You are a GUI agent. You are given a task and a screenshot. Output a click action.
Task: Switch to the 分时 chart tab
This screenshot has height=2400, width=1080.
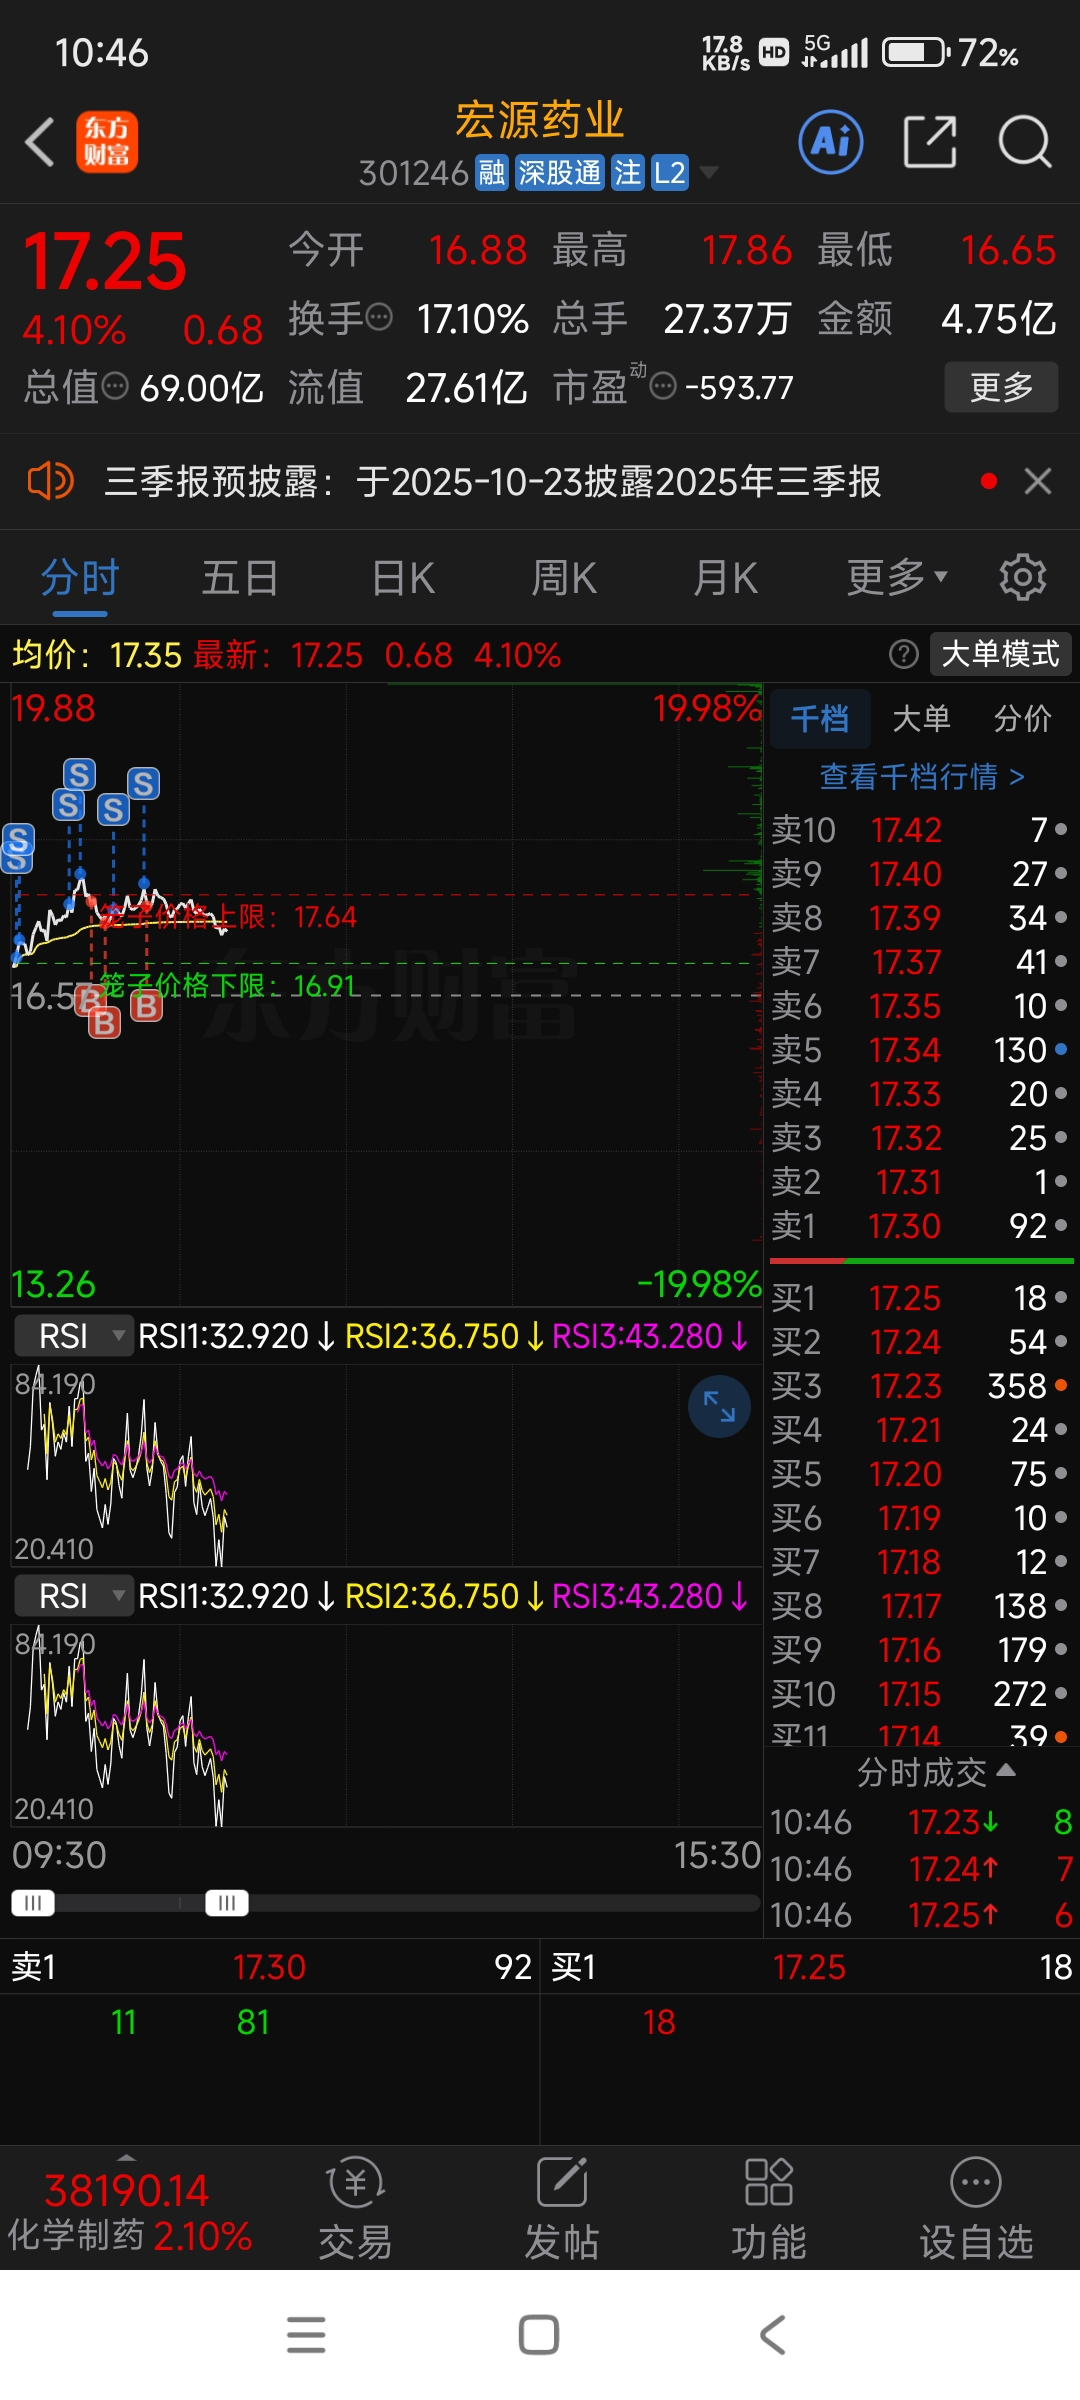coord(80,578)
